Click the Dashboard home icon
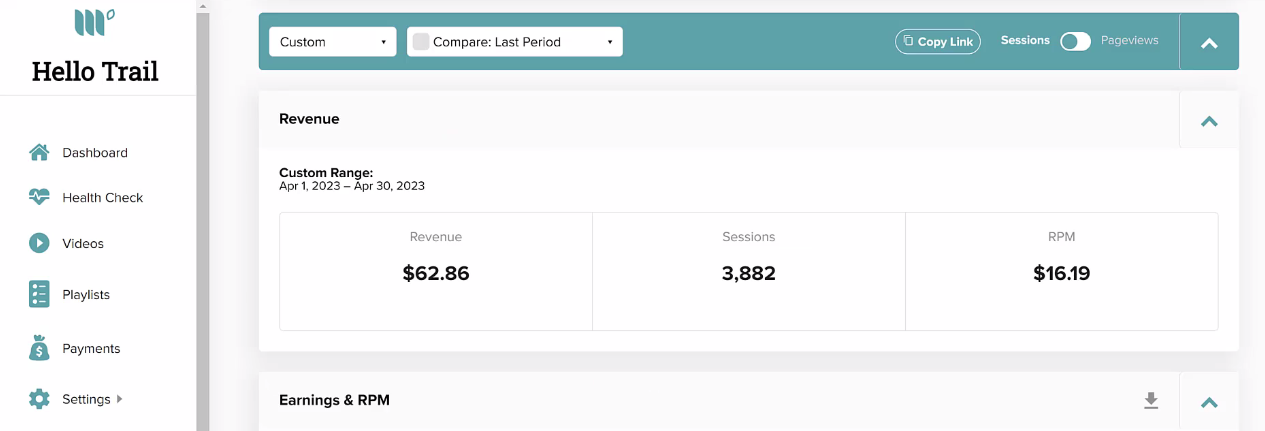The image size is (1265, 431). (39, 153)
